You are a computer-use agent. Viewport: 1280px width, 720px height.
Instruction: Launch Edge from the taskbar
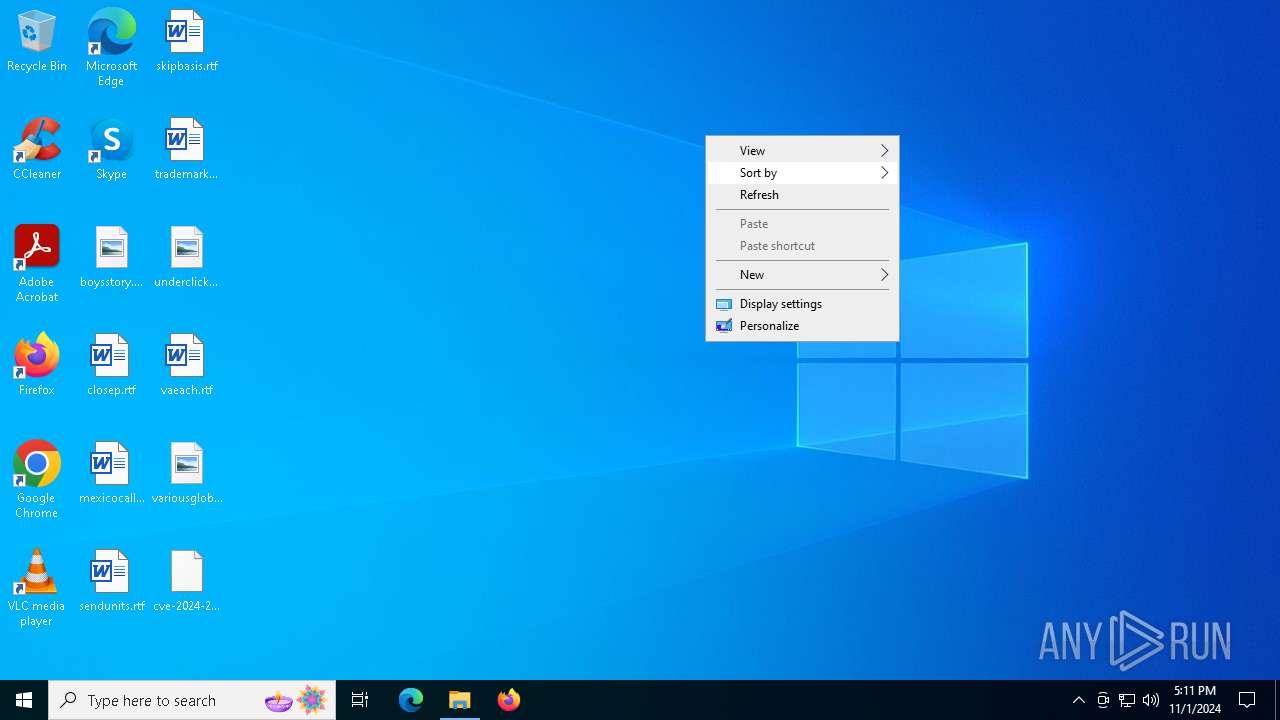click(x=411, y=700)
